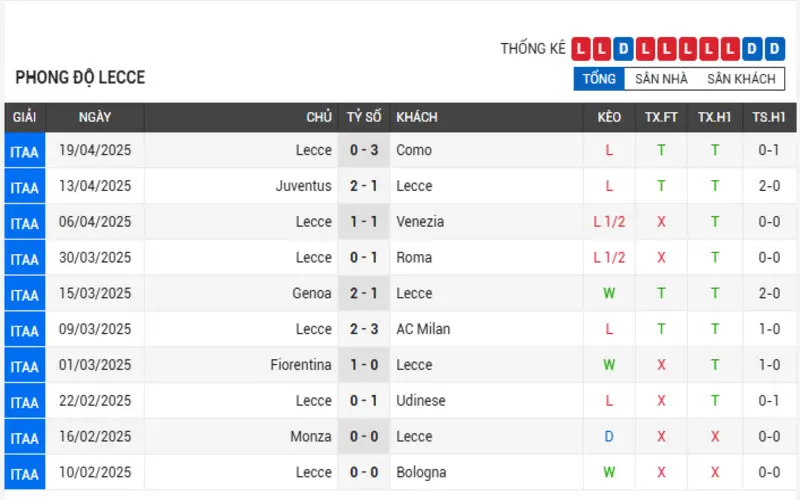The image size is (800, 500).
Task: Open the SÂN KHÁCH tab
Action: tap(741, 79)
